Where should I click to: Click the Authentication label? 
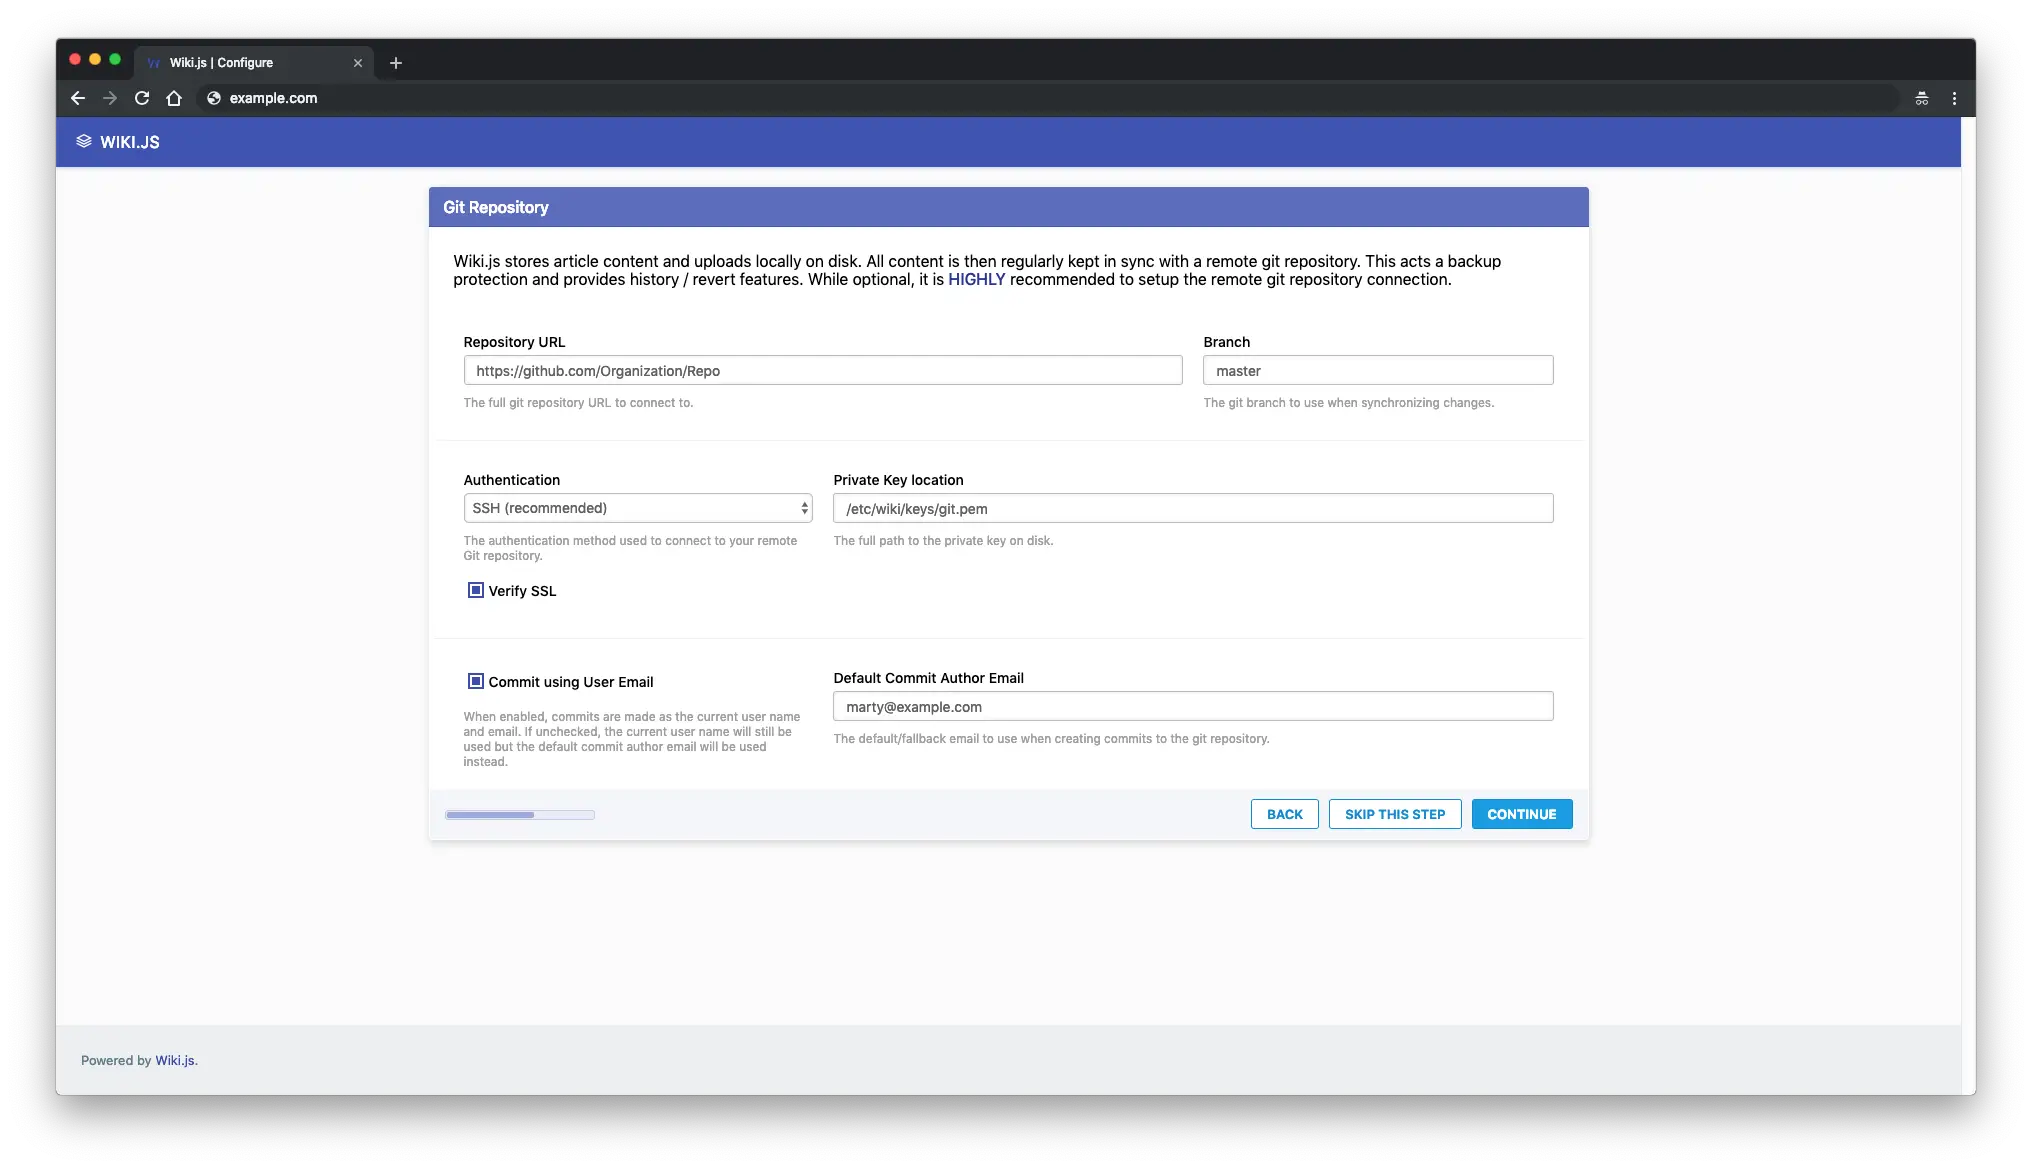511,480
